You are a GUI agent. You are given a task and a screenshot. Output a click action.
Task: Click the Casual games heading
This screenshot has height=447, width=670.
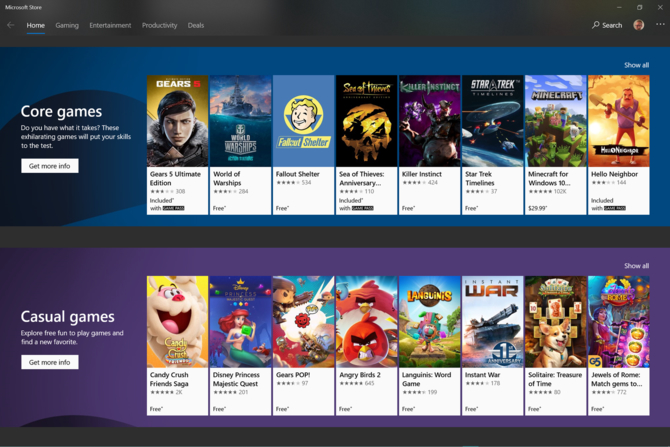68,317
